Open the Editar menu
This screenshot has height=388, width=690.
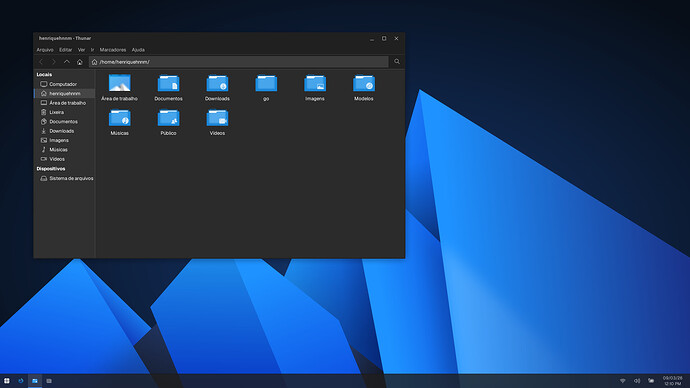click(x=66, y=50)
